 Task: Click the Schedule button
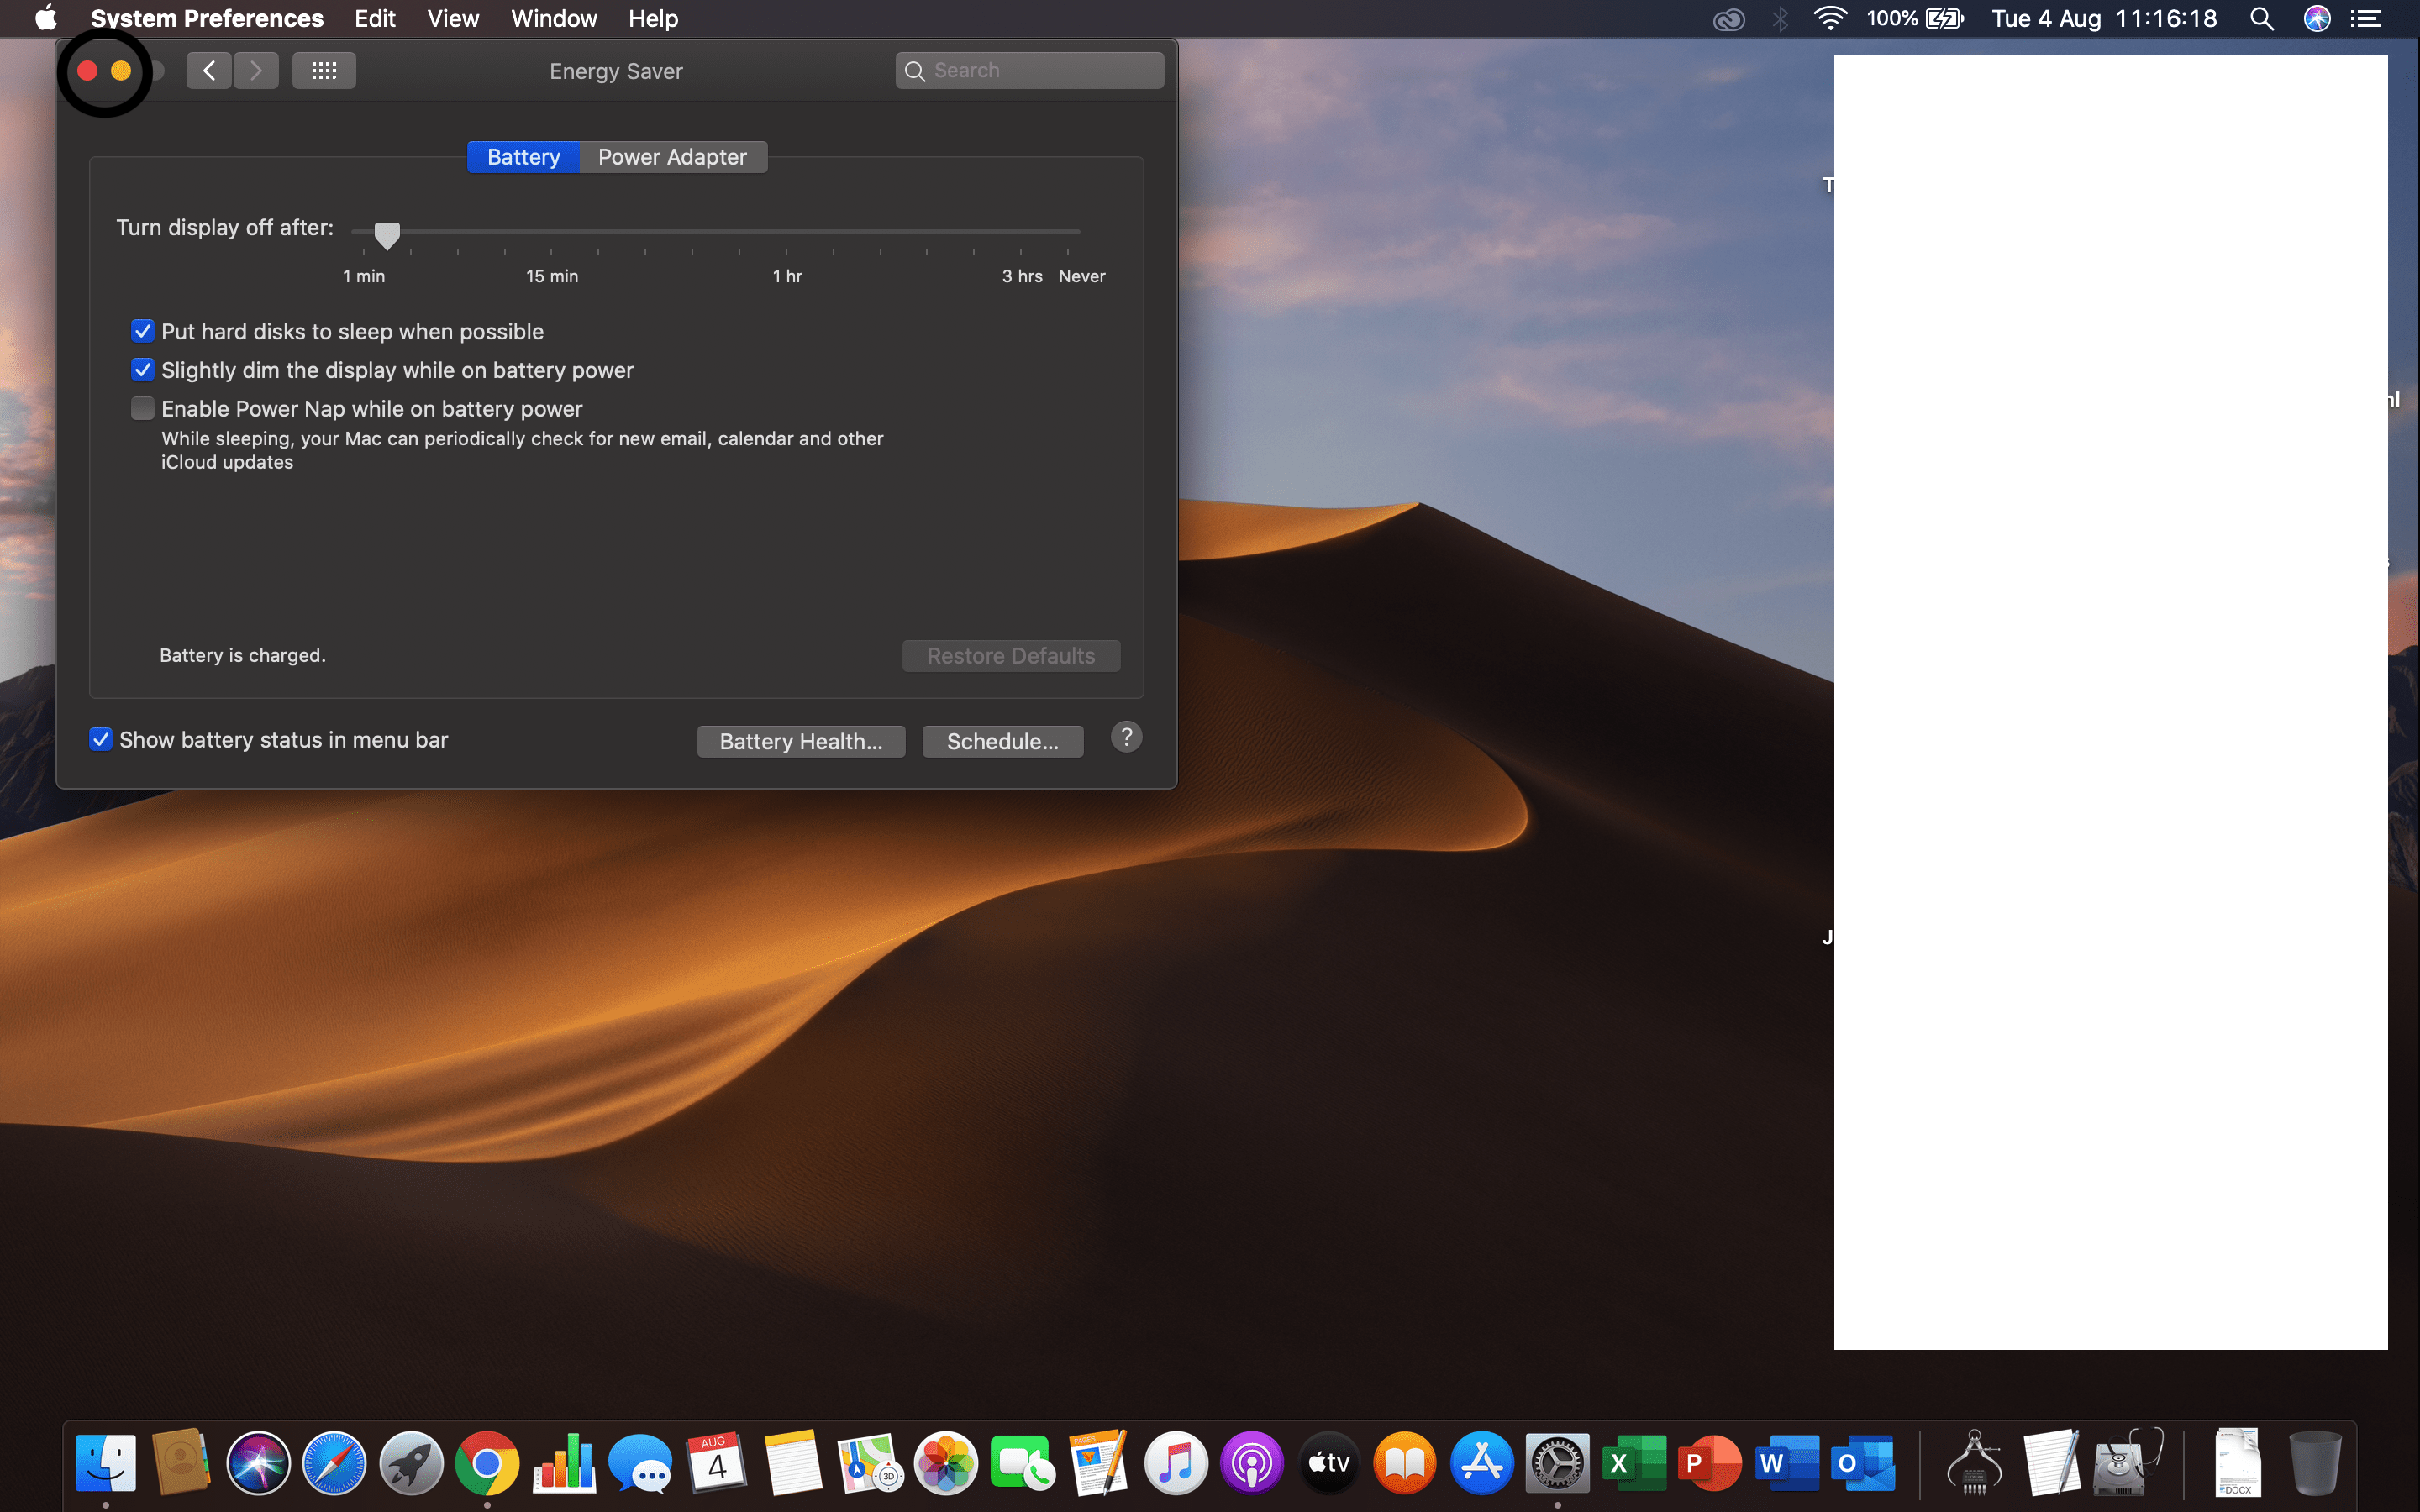coord(1002,741)
